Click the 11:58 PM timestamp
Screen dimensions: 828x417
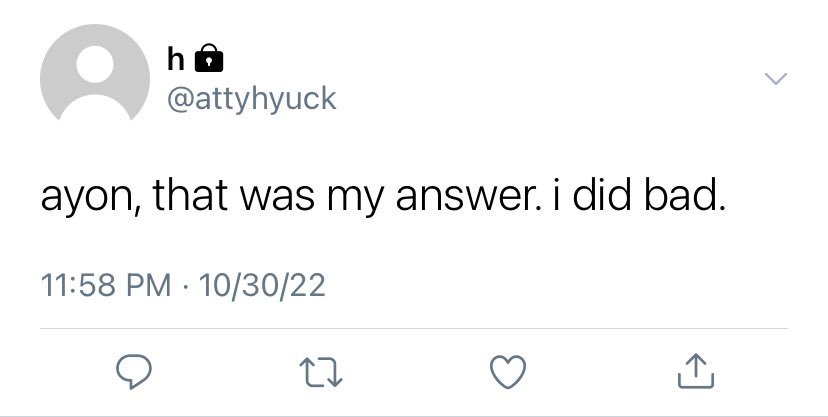(106, 286)
